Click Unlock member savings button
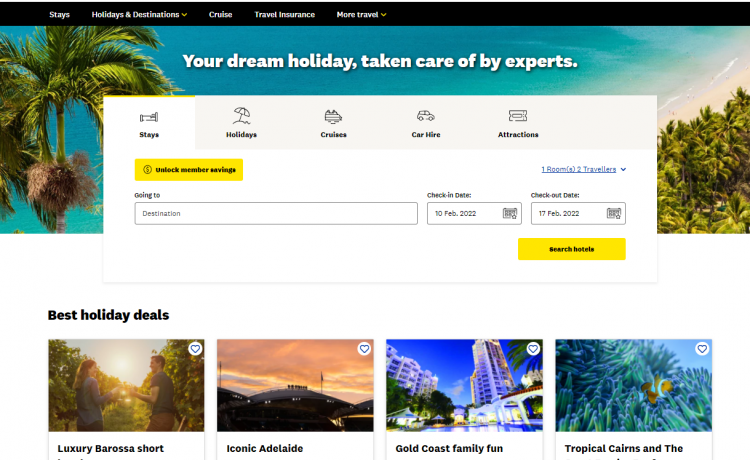Viewport: 750px width, 460px height. [189, 170]
